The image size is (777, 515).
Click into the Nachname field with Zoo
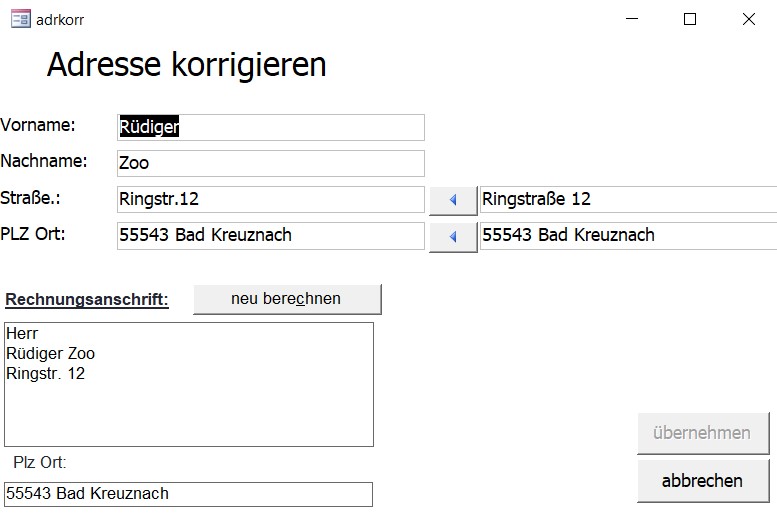pos(270,163)
